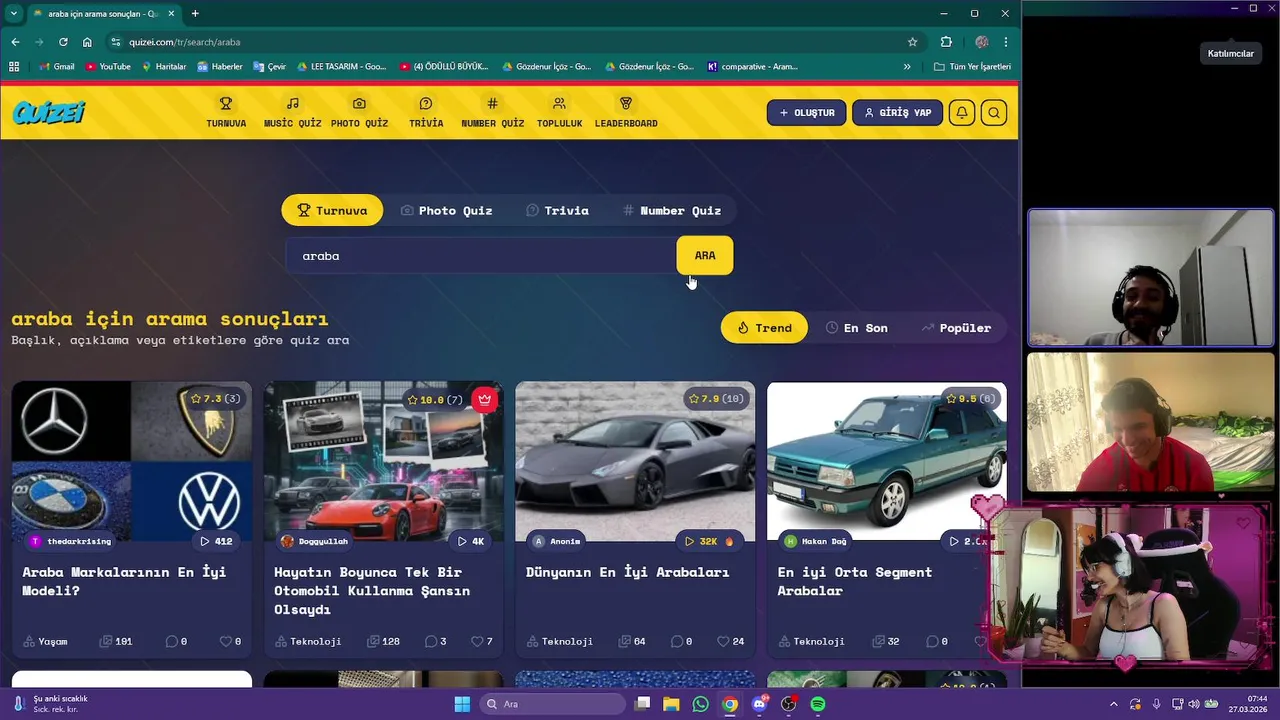Open Music Quiz from the header navigation
This screenshot has height=720, width=1280.
(292, 112)
